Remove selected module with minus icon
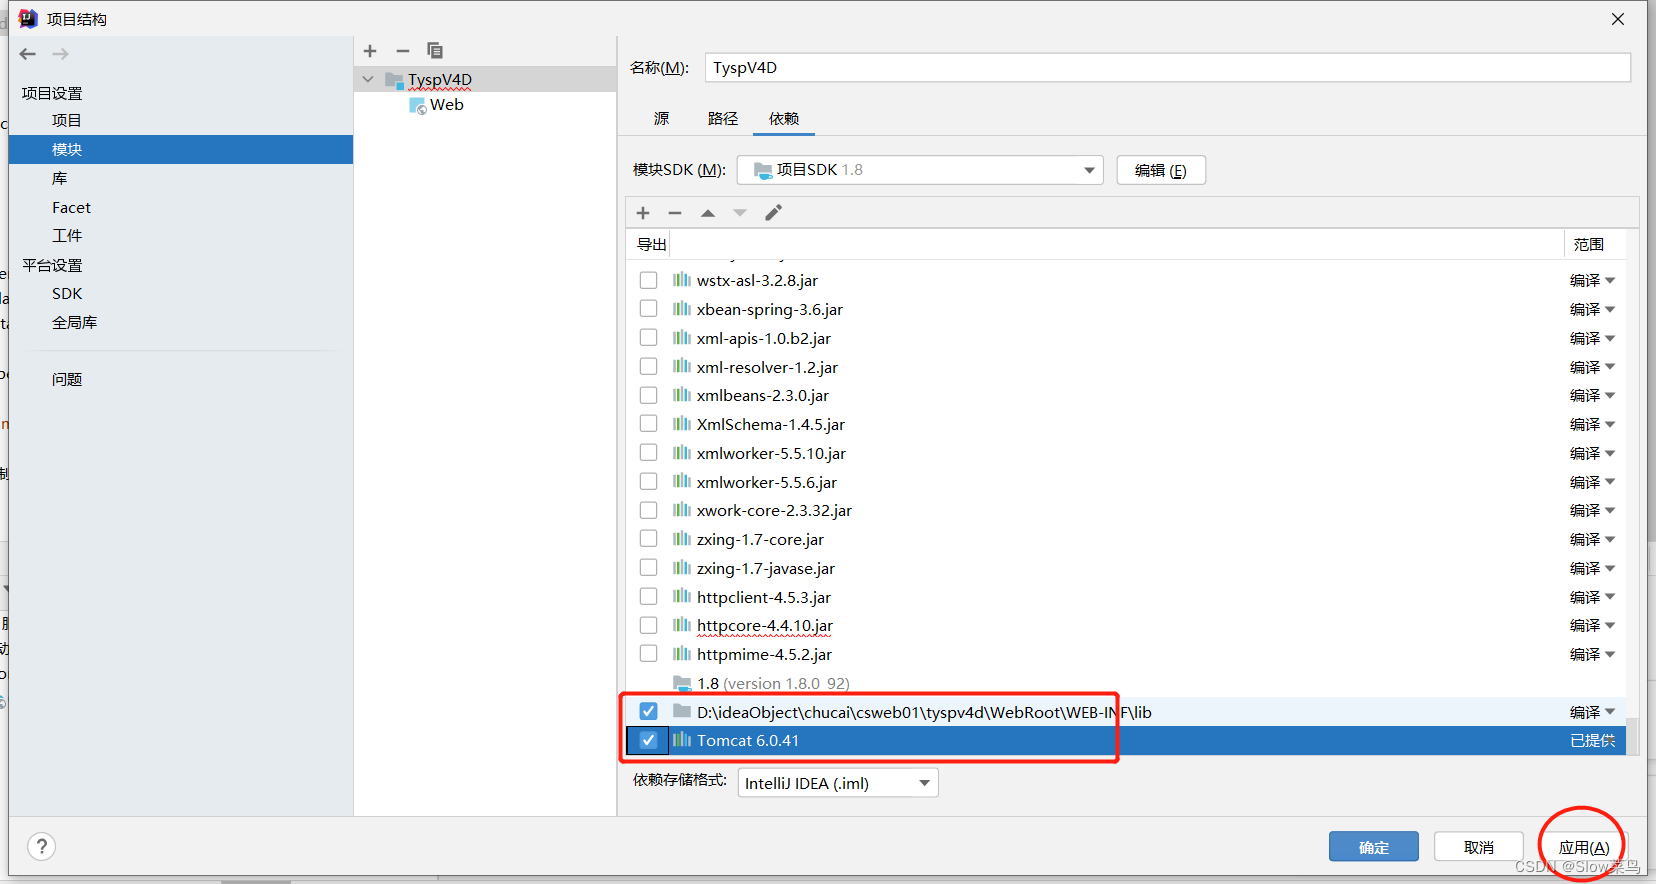Screen dimensions: 1656x884 (403, 51)
